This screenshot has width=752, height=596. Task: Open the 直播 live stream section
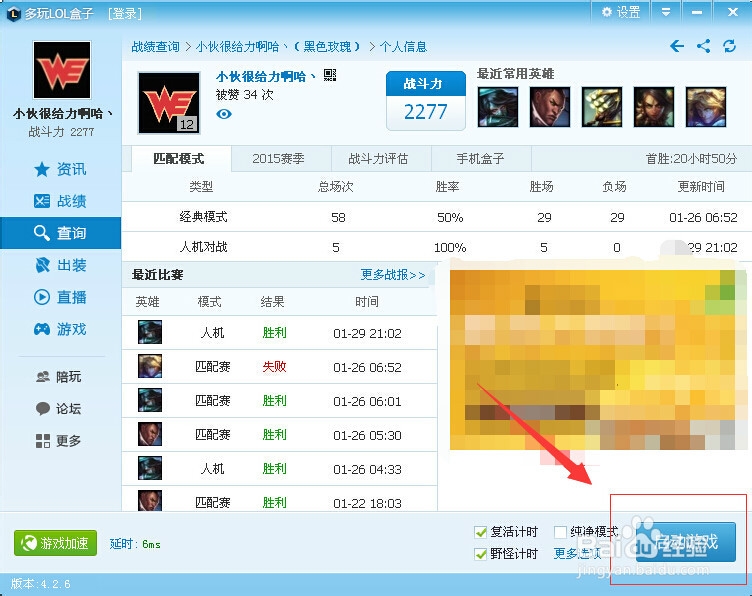click(x=60, y=297)
